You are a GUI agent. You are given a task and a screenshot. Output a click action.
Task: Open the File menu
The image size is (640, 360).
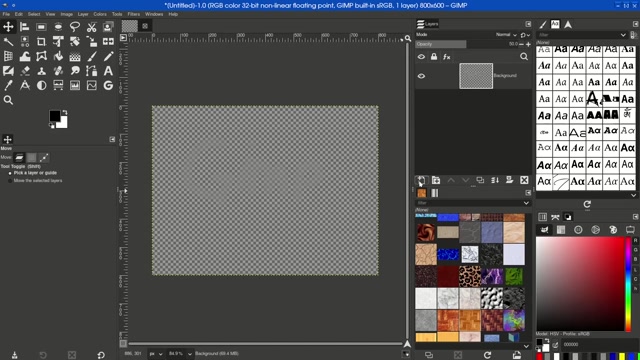(6, 14)
